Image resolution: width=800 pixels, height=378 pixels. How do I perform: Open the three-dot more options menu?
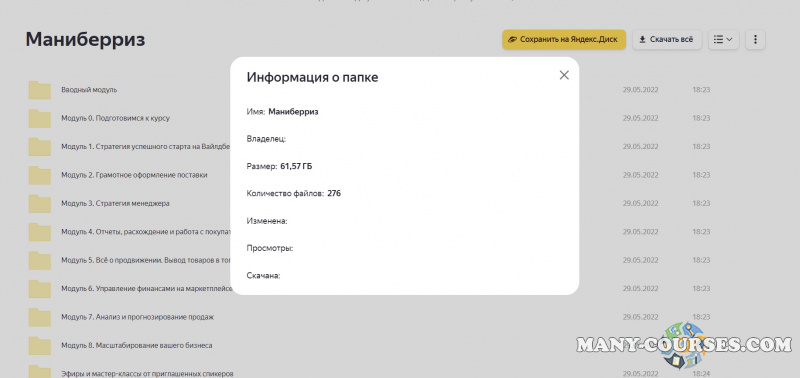click(x=755, y=39)
